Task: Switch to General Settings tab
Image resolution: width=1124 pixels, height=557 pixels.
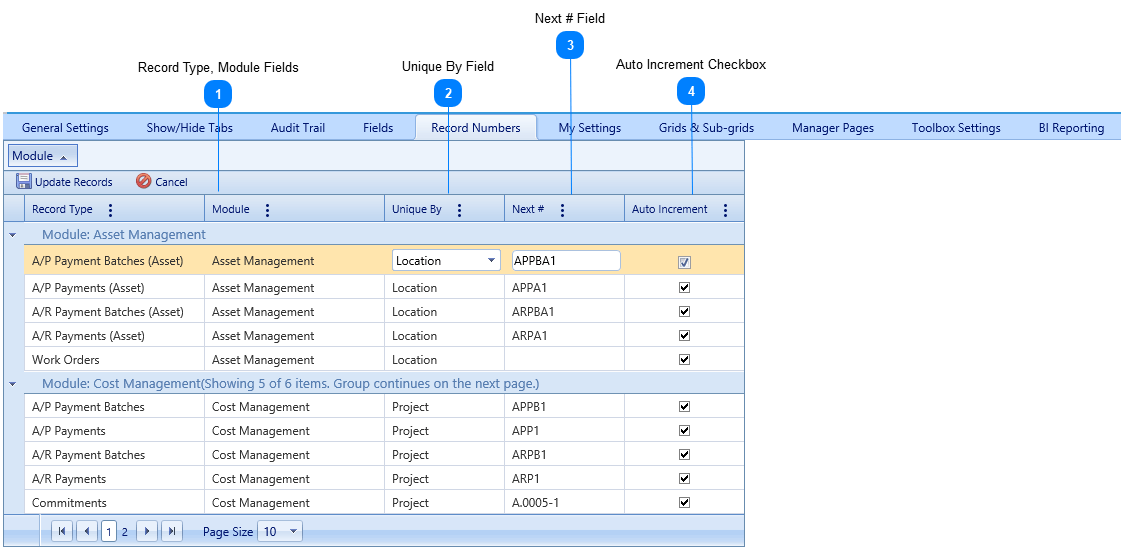Action: click(x=65, y=128)
